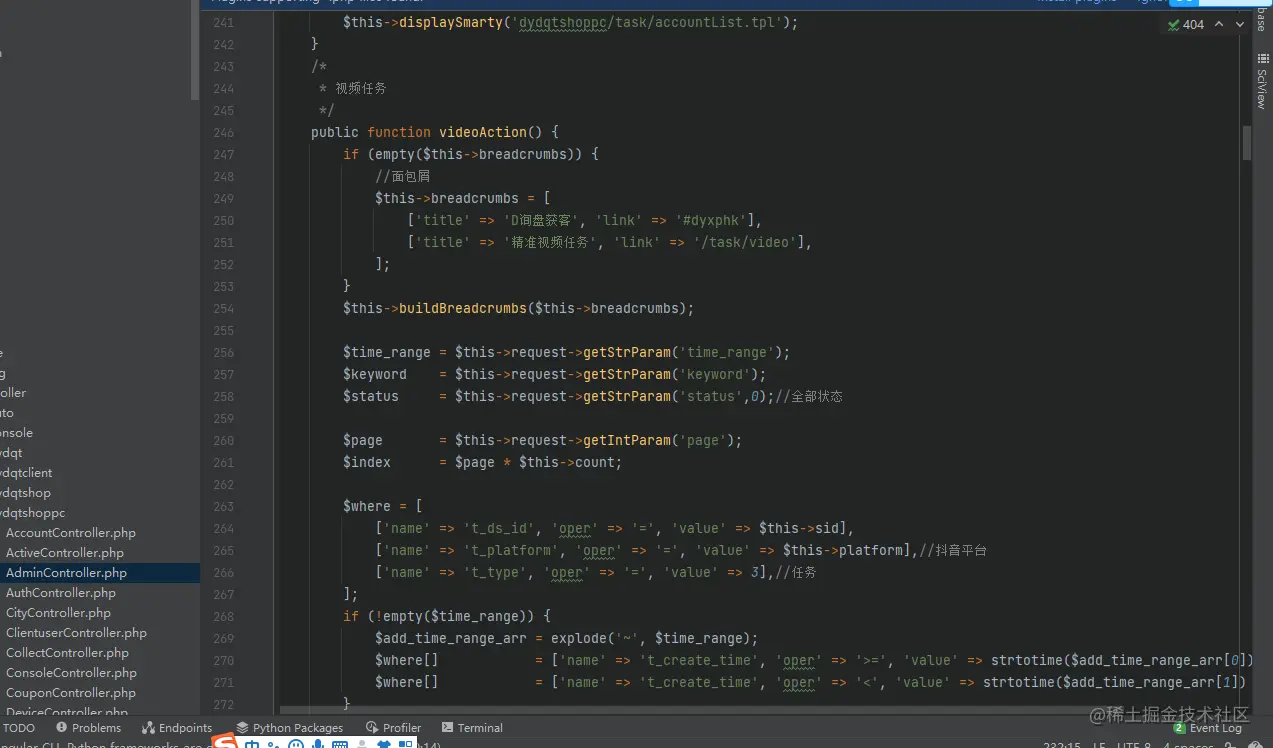
Task: Click the 't_ds_id' string on line 264
Action: coord(499,528)
